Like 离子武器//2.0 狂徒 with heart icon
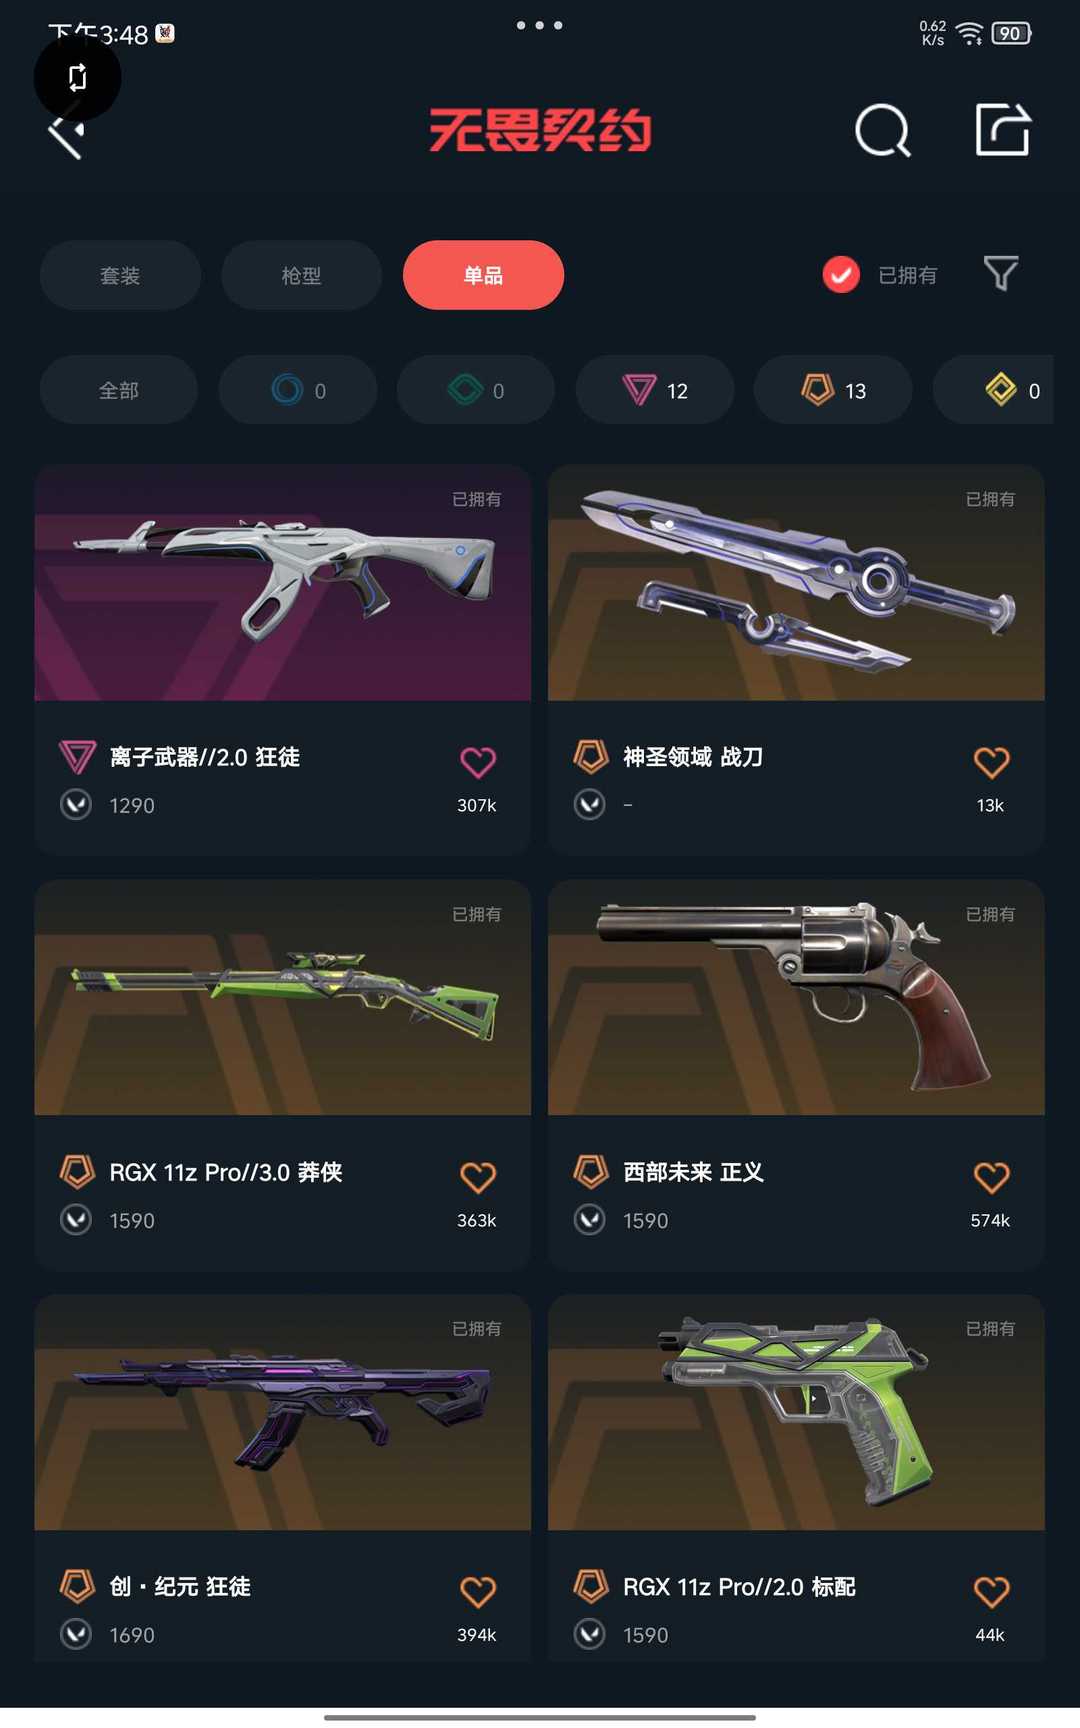This screenshot has height=1728, width=1080. (478, 762)
